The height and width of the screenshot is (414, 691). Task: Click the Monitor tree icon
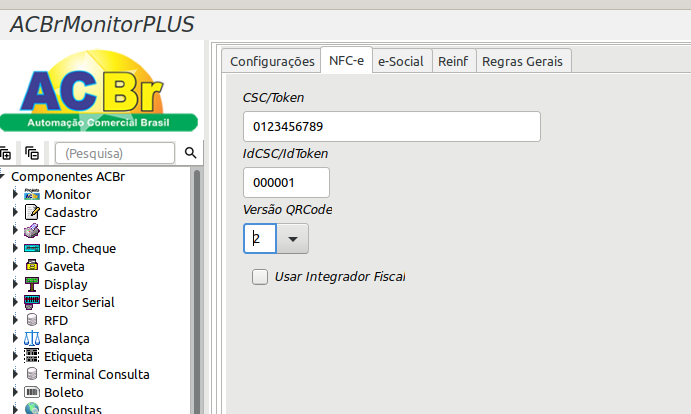pyautogui.click(x=32, y=194)
